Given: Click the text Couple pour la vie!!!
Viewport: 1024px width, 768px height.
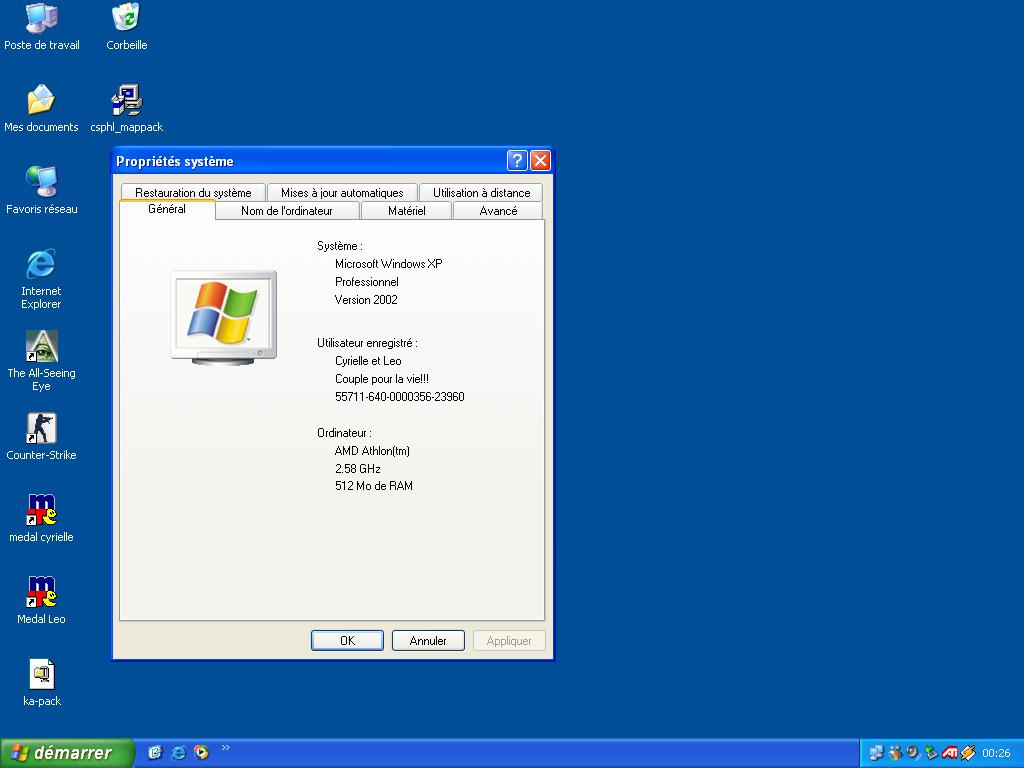Looking at the screenshot, I should point(382,379).
